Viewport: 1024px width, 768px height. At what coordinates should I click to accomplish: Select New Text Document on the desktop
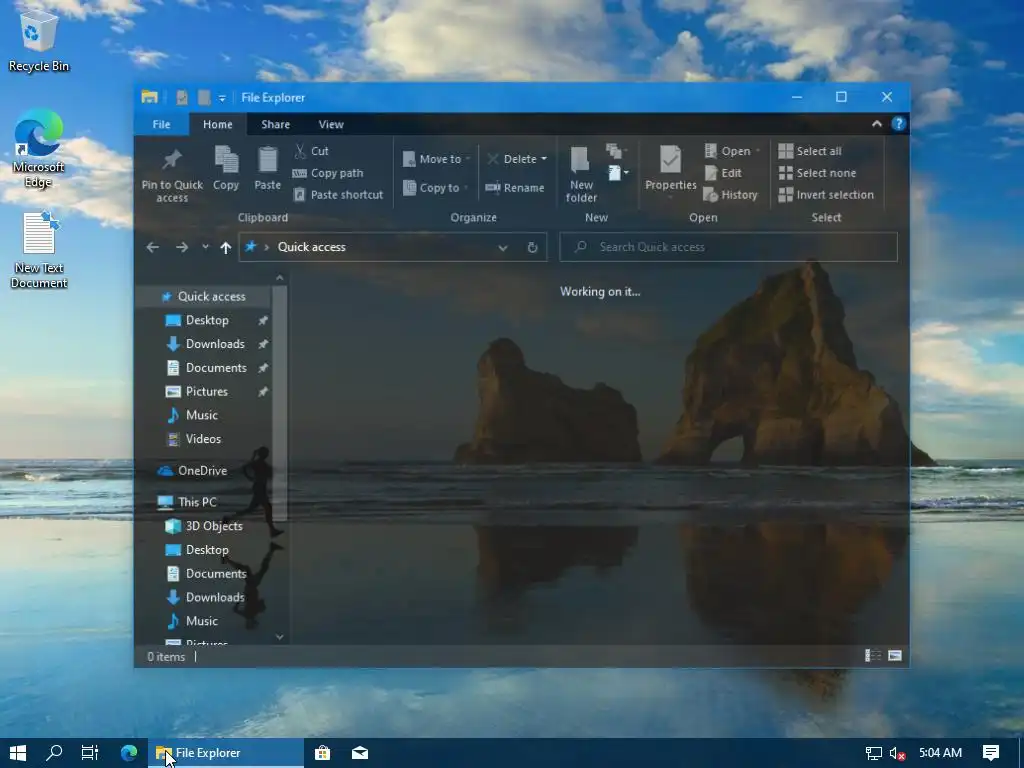tap(39, 250)
